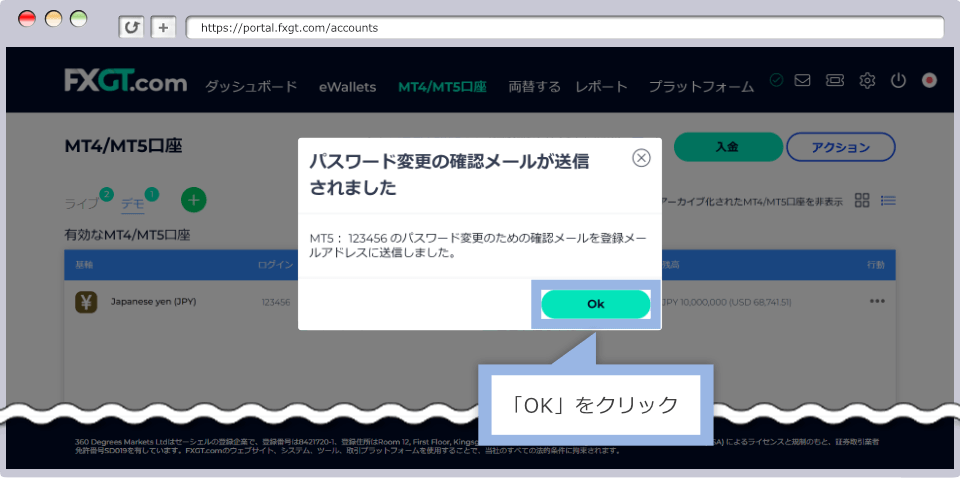This screenshot has width=960, height=478.
Task: Click the power logout icon
Action: [898, 80]
